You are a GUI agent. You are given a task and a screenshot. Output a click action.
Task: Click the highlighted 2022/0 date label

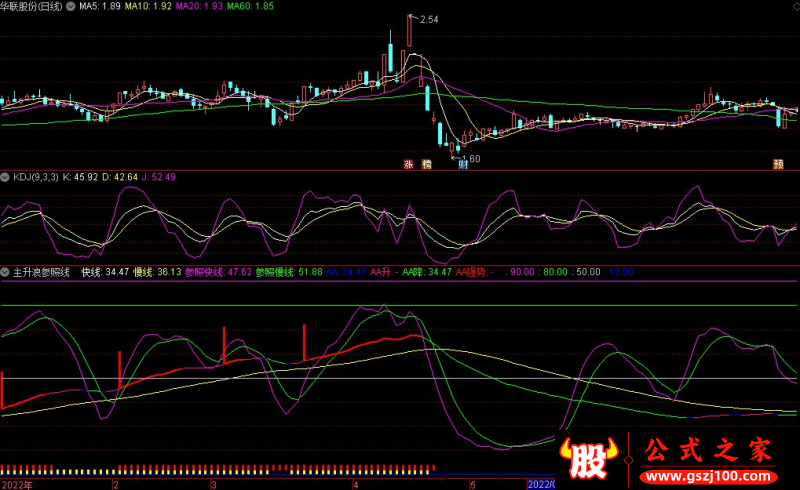541,484
